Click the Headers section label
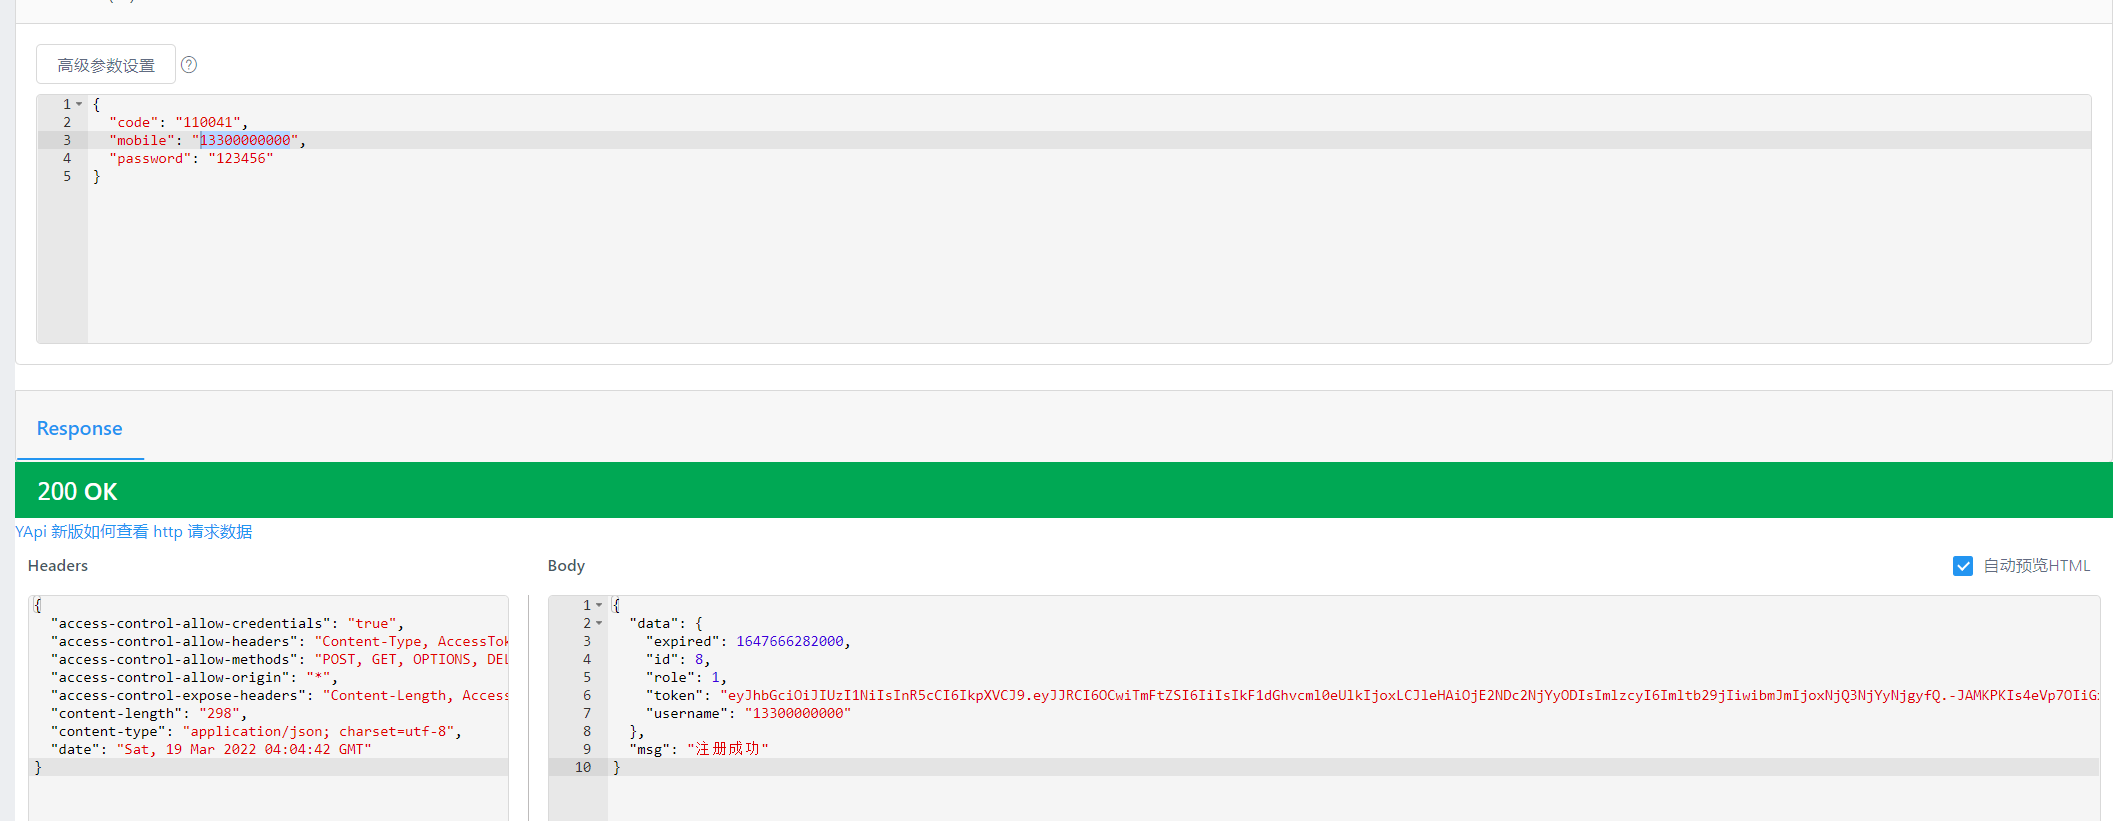The image size is (2113, 821). click(x=58, y=565)
